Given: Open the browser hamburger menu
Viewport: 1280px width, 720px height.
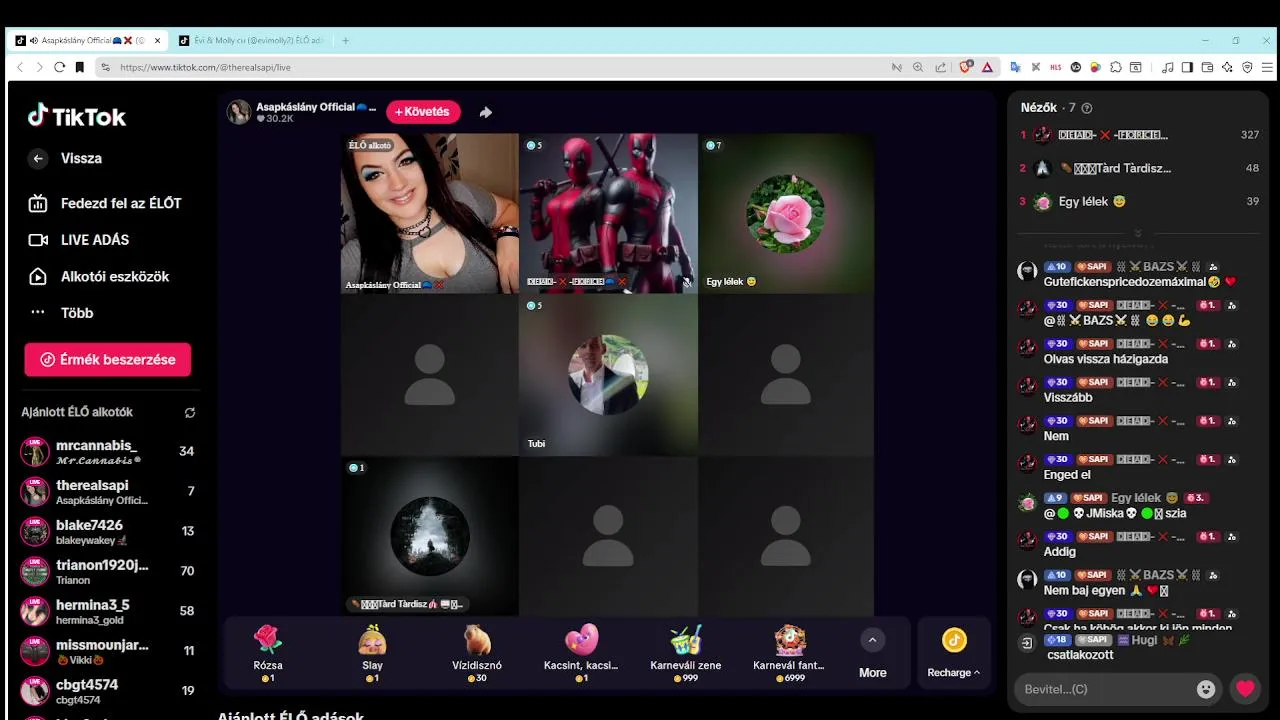Looking at the screenshot, I should 1267,67.
